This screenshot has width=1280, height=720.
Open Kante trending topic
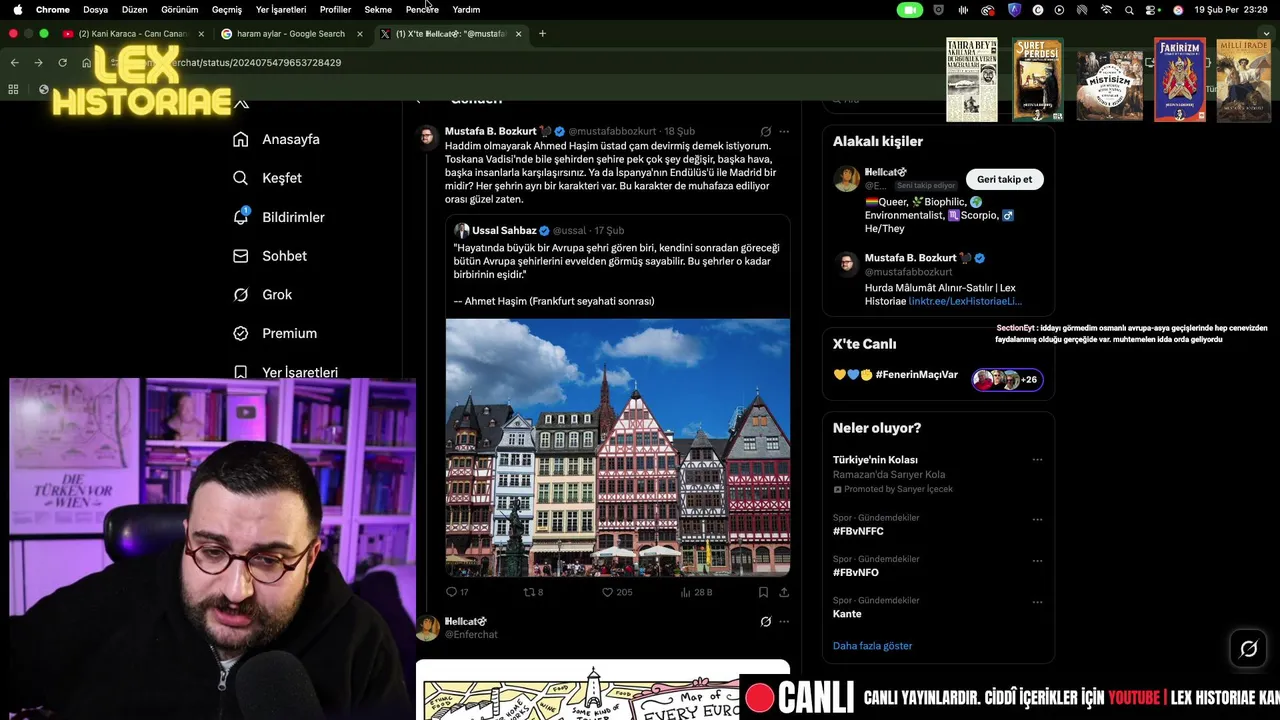pos(847,614)
